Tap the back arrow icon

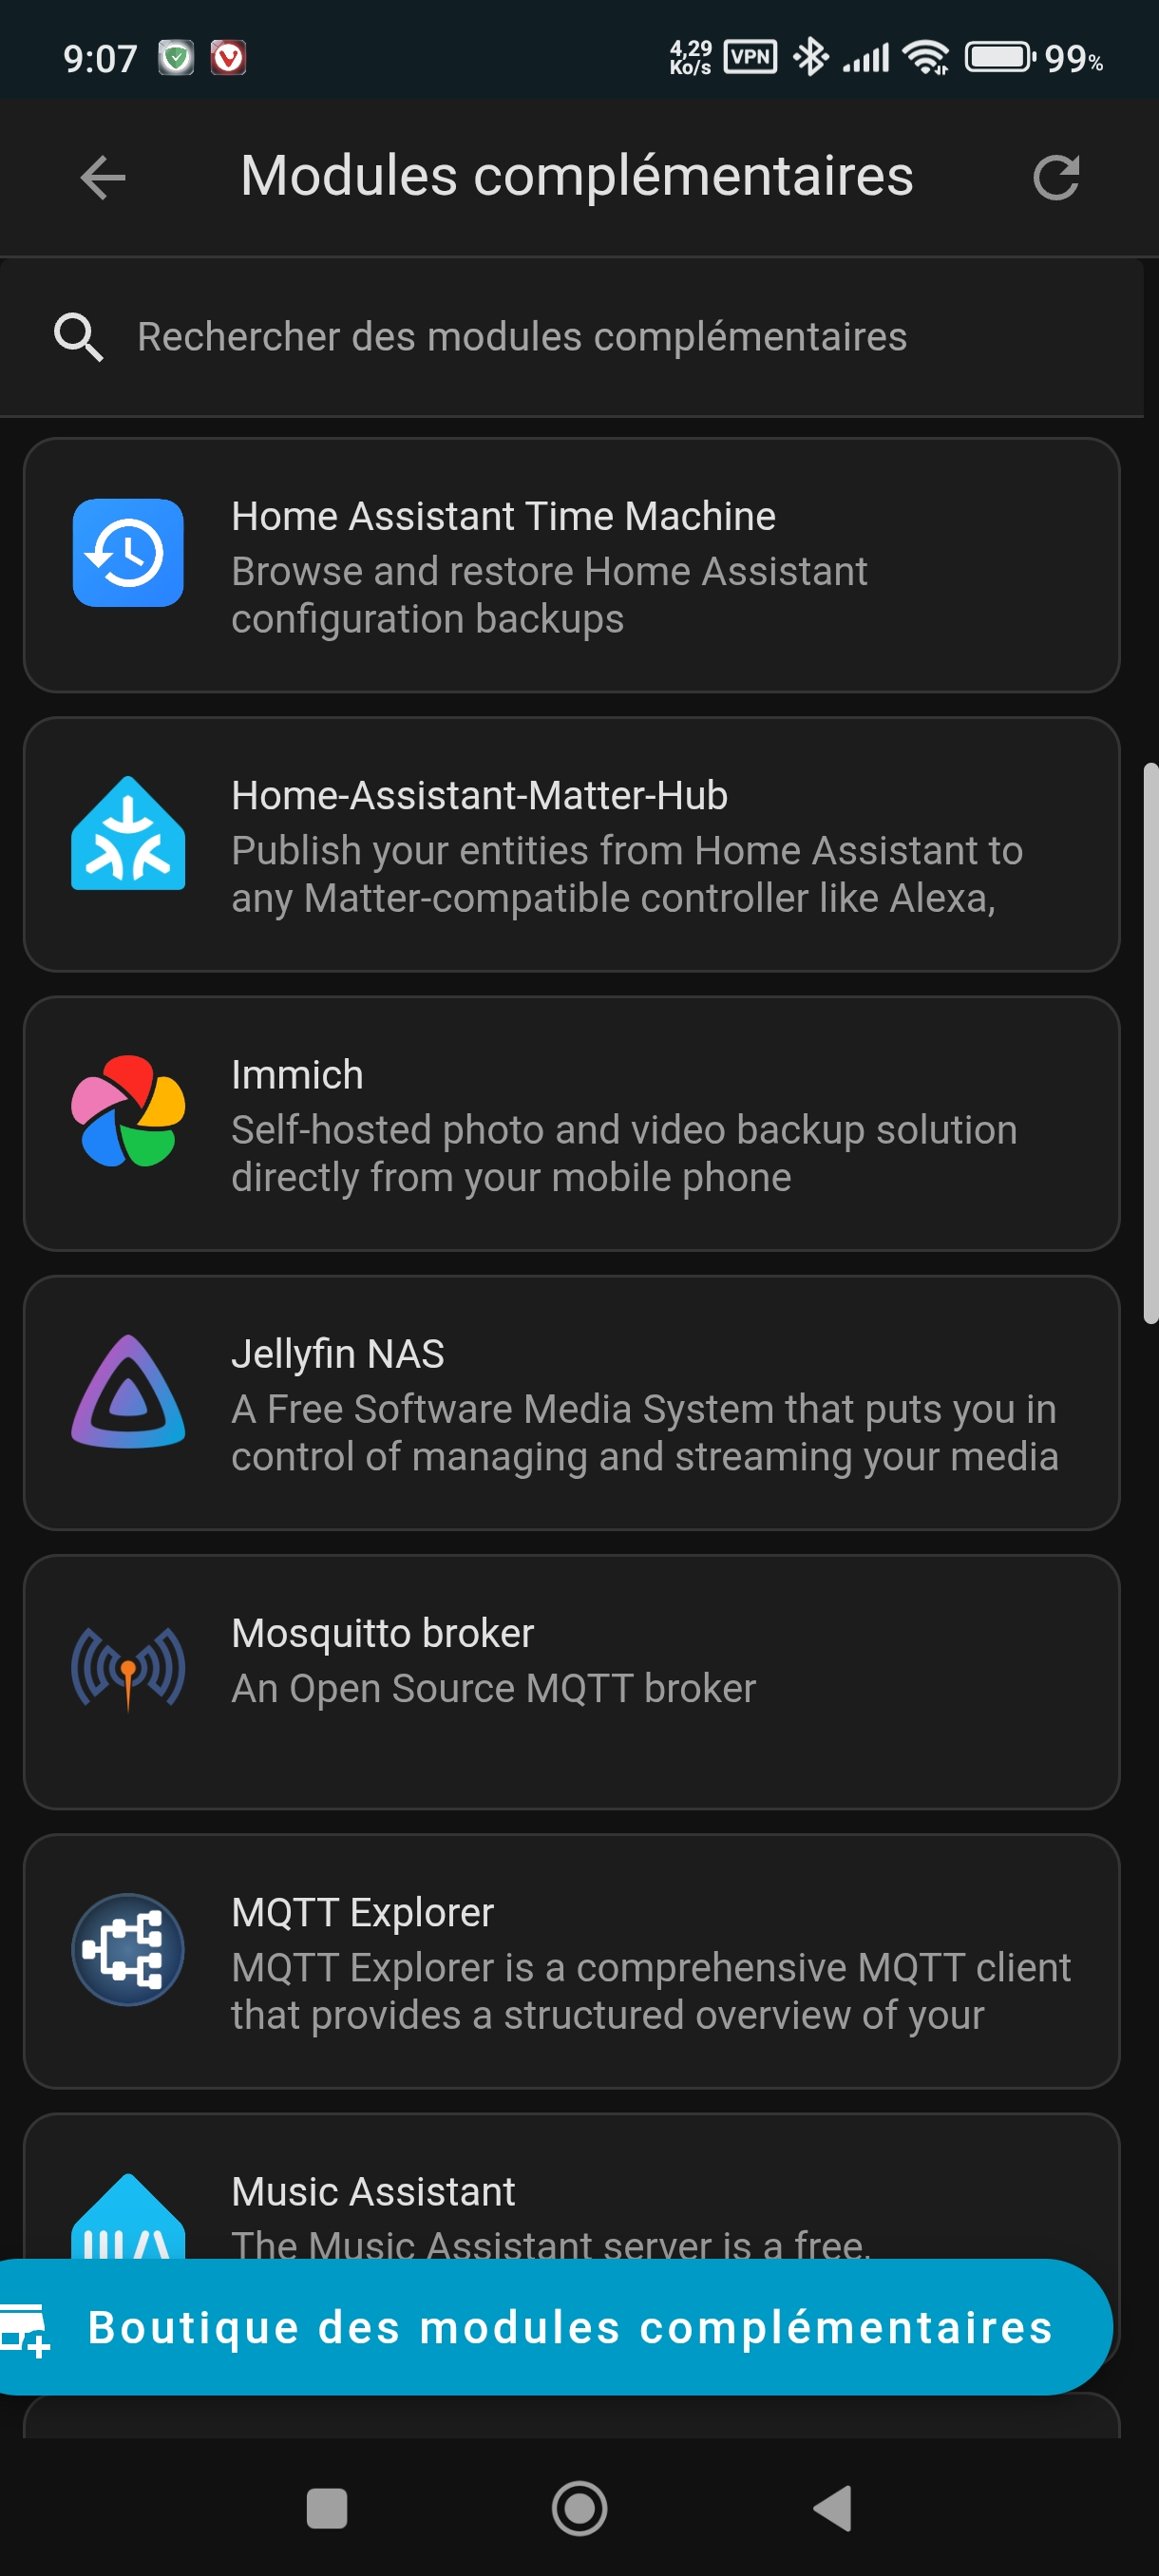coord(102,178)
